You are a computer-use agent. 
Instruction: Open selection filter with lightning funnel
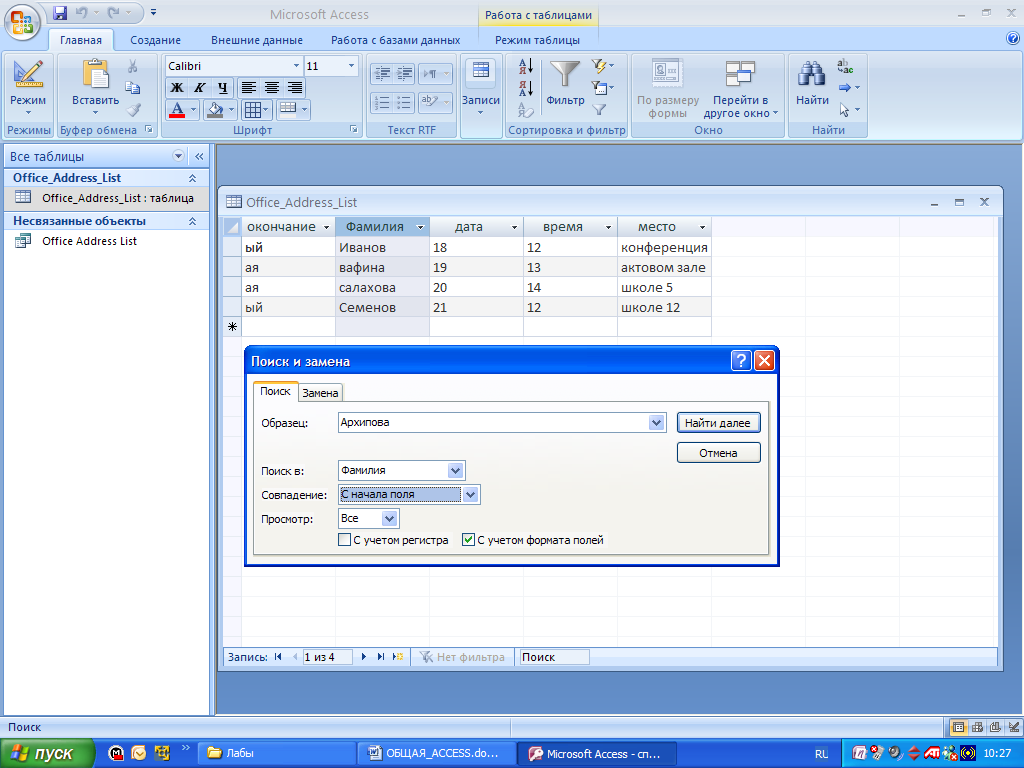[601, 66]
